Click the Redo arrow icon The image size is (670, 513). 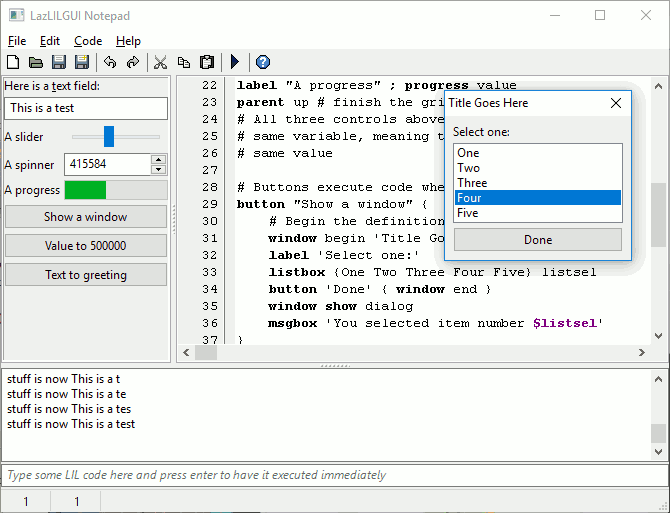click(132, 62)
